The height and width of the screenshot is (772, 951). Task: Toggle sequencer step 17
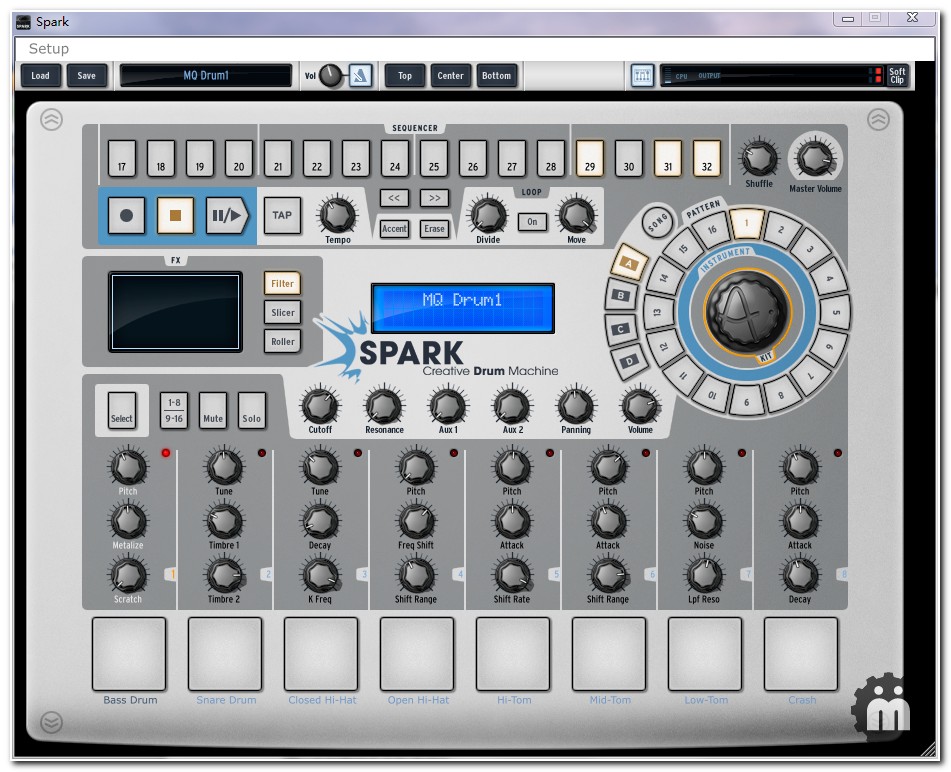point(121,158)
